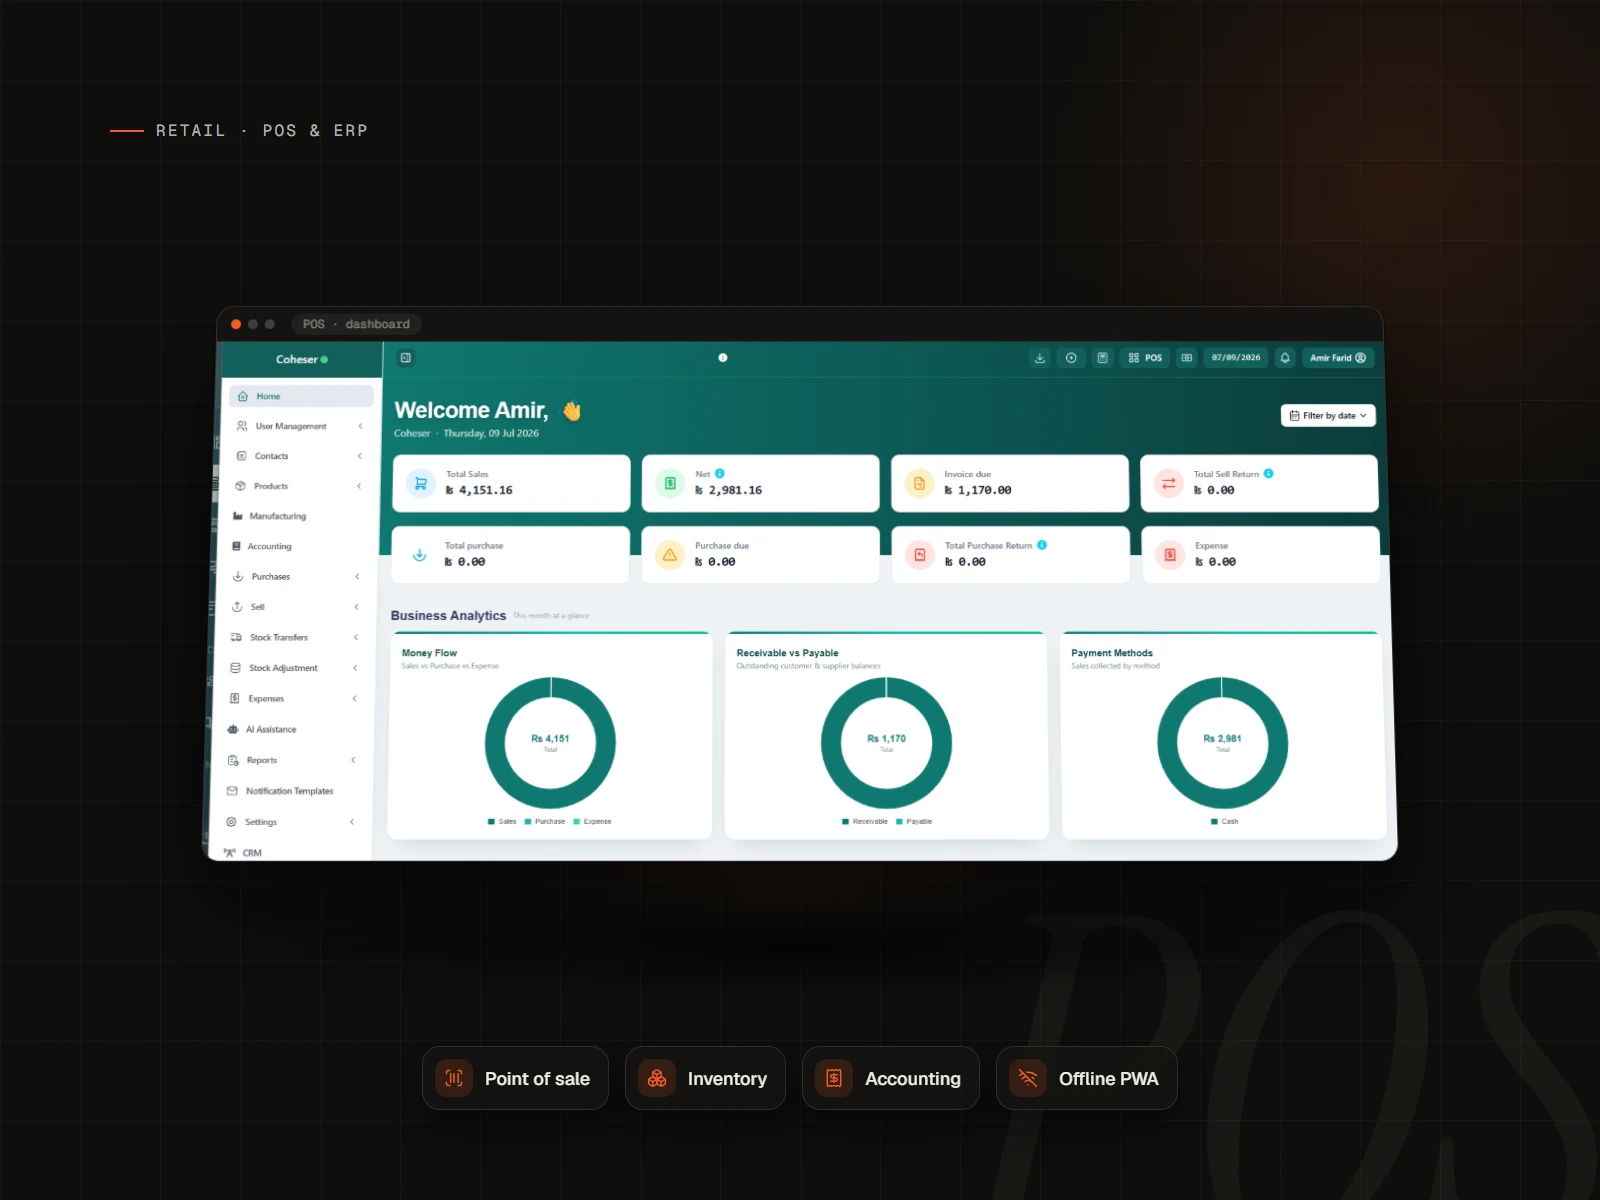1600x1200 pixels.
Task: Click the Total Purchase Return icon
Action: 920,555
